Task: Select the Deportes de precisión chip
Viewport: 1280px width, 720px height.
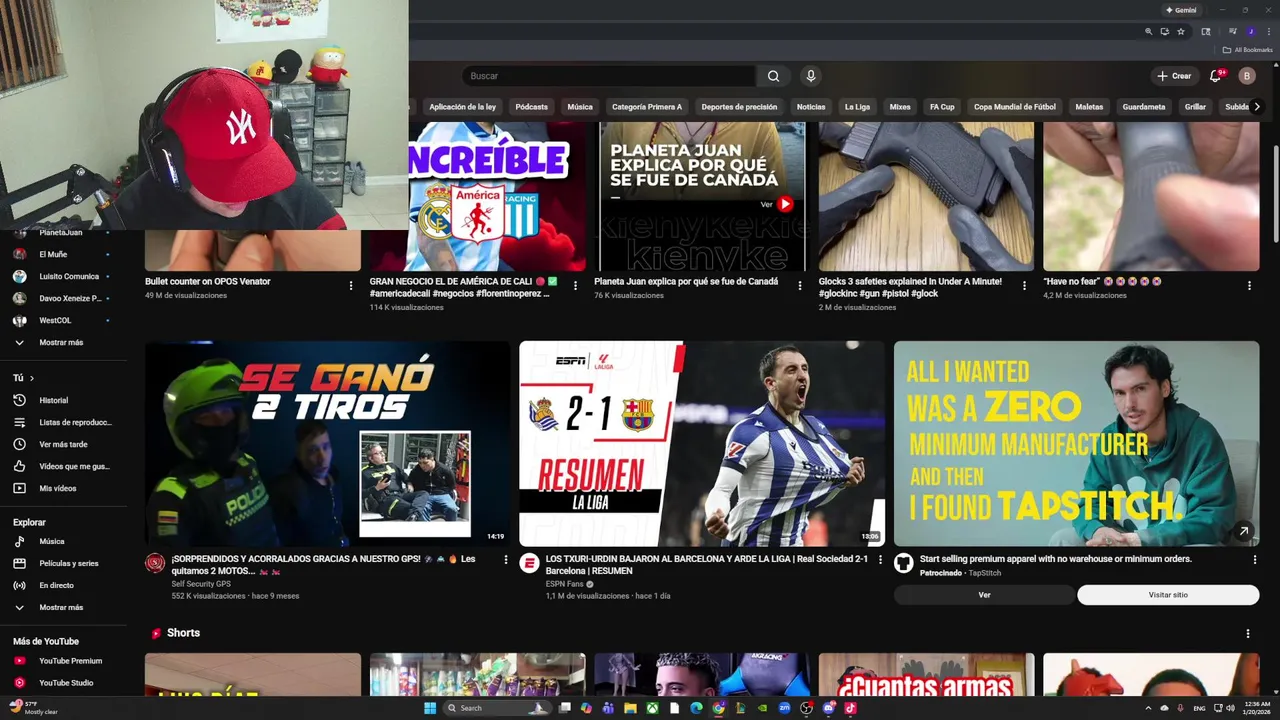Action: pyautogui.click(x=739, y=107)
